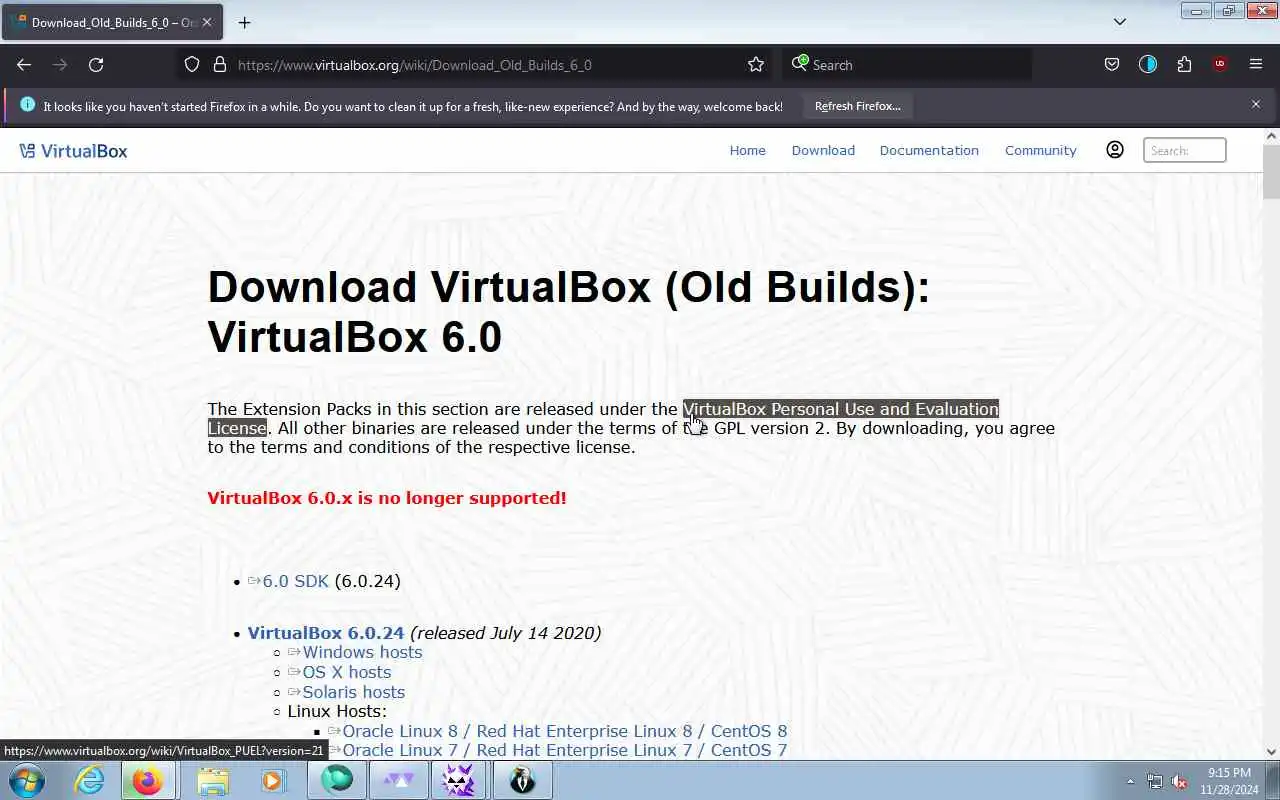Reload the page with the refresh icon
Image resolution: width=1280 pixels, height=800 pixels.
point(96,64)
